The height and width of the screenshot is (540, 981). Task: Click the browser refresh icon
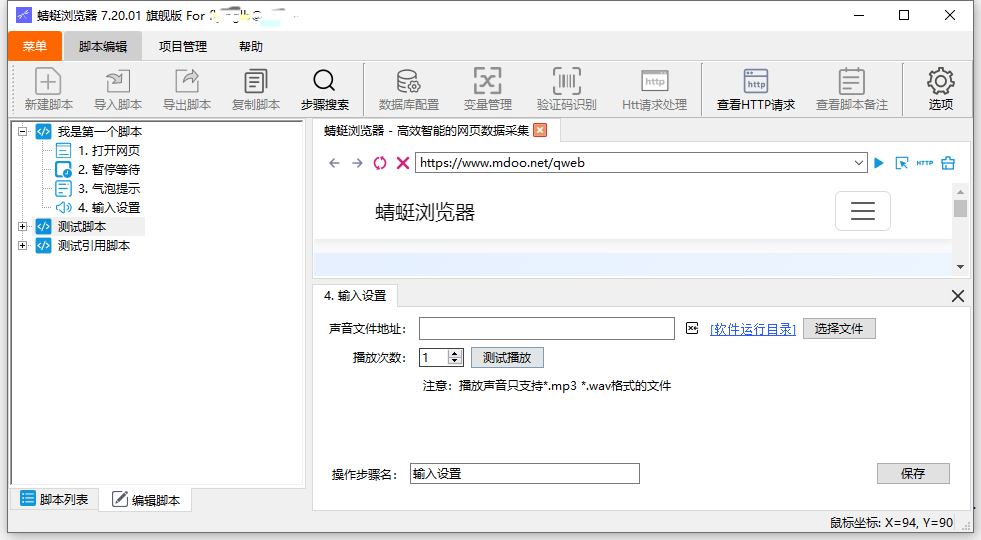[x=380, y=163]
